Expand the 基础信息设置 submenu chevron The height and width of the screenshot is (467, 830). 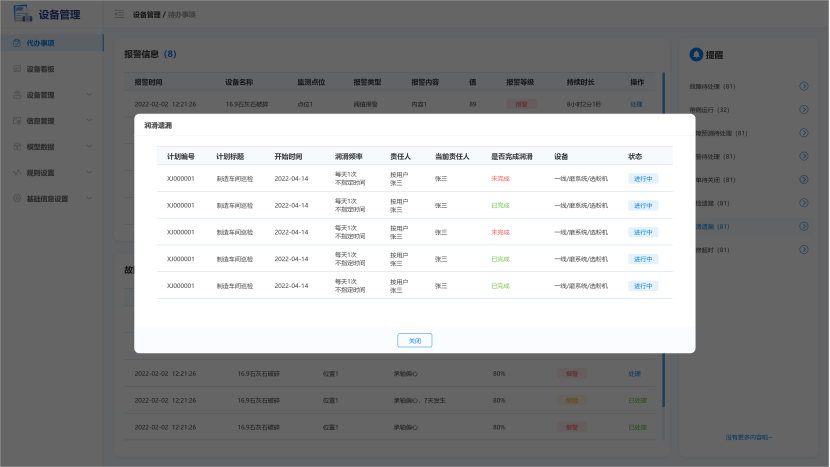click(x=90, y=199)
